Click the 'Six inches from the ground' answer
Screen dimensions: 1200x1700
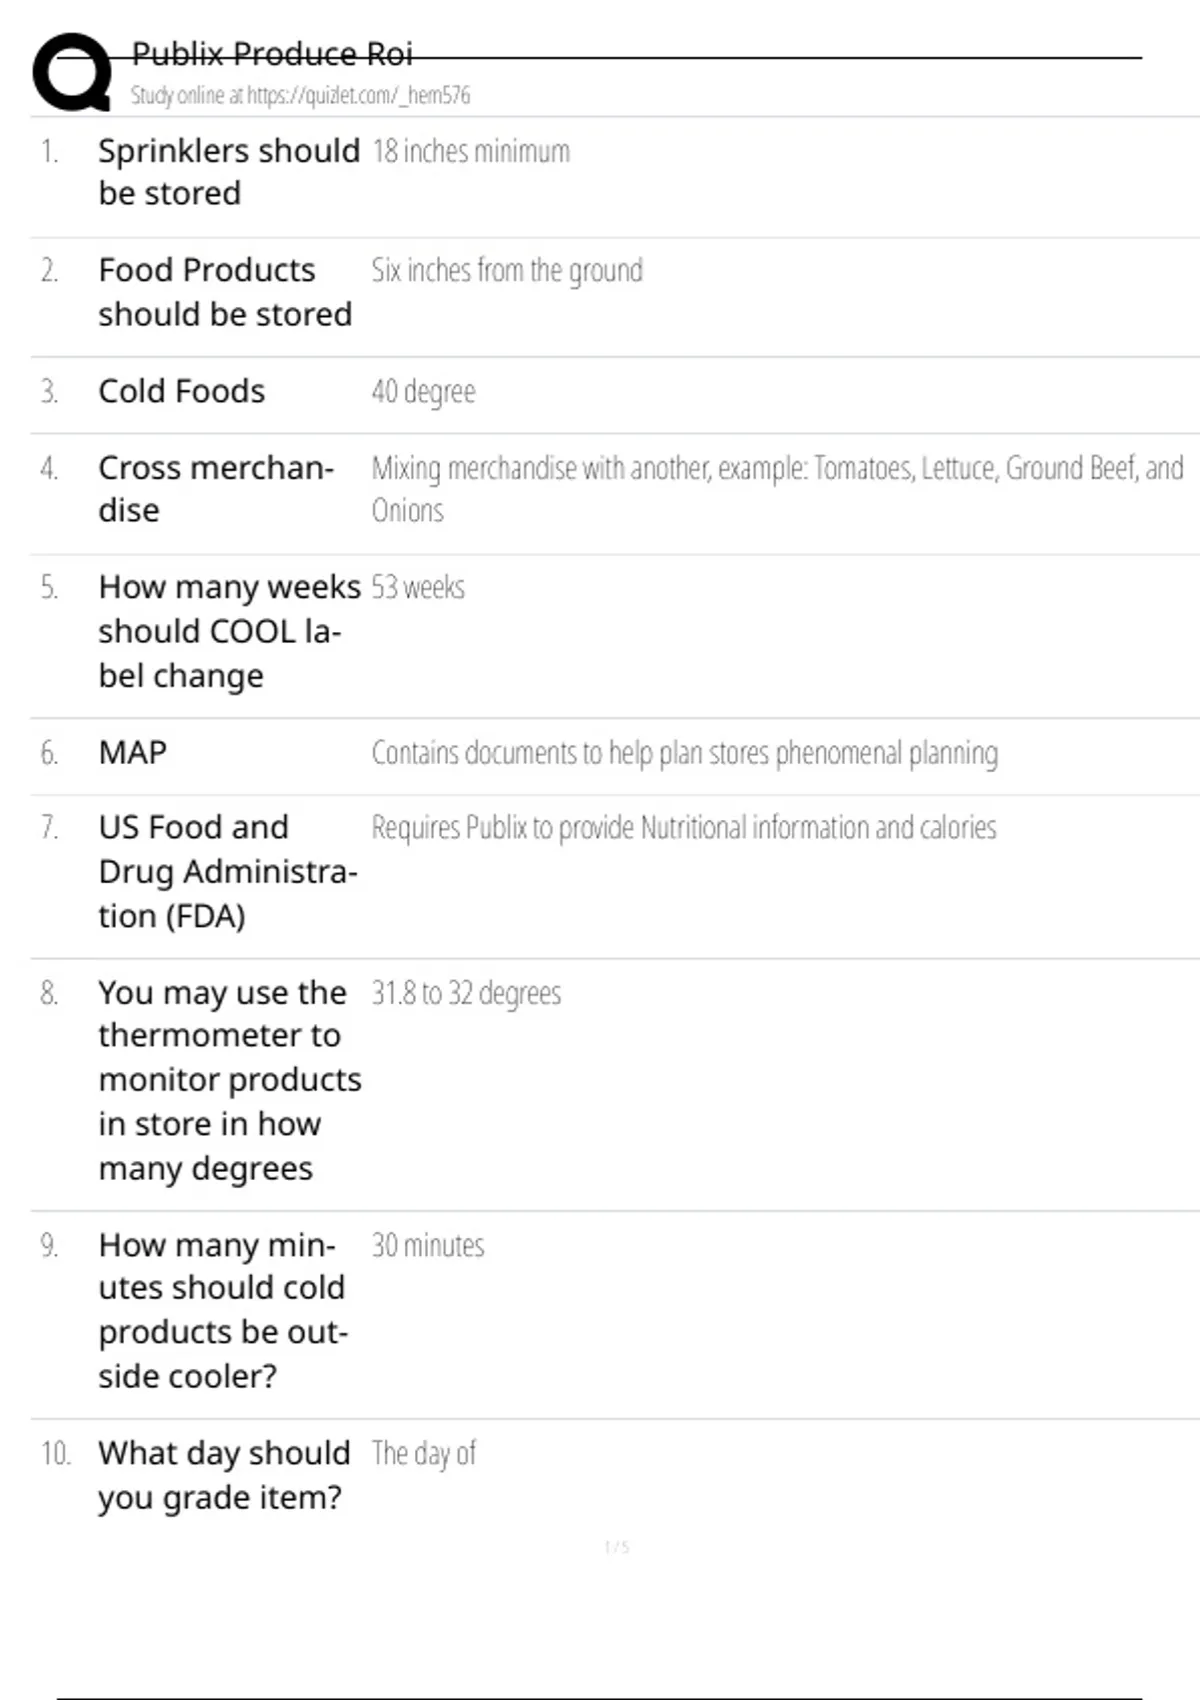point(507,271)
